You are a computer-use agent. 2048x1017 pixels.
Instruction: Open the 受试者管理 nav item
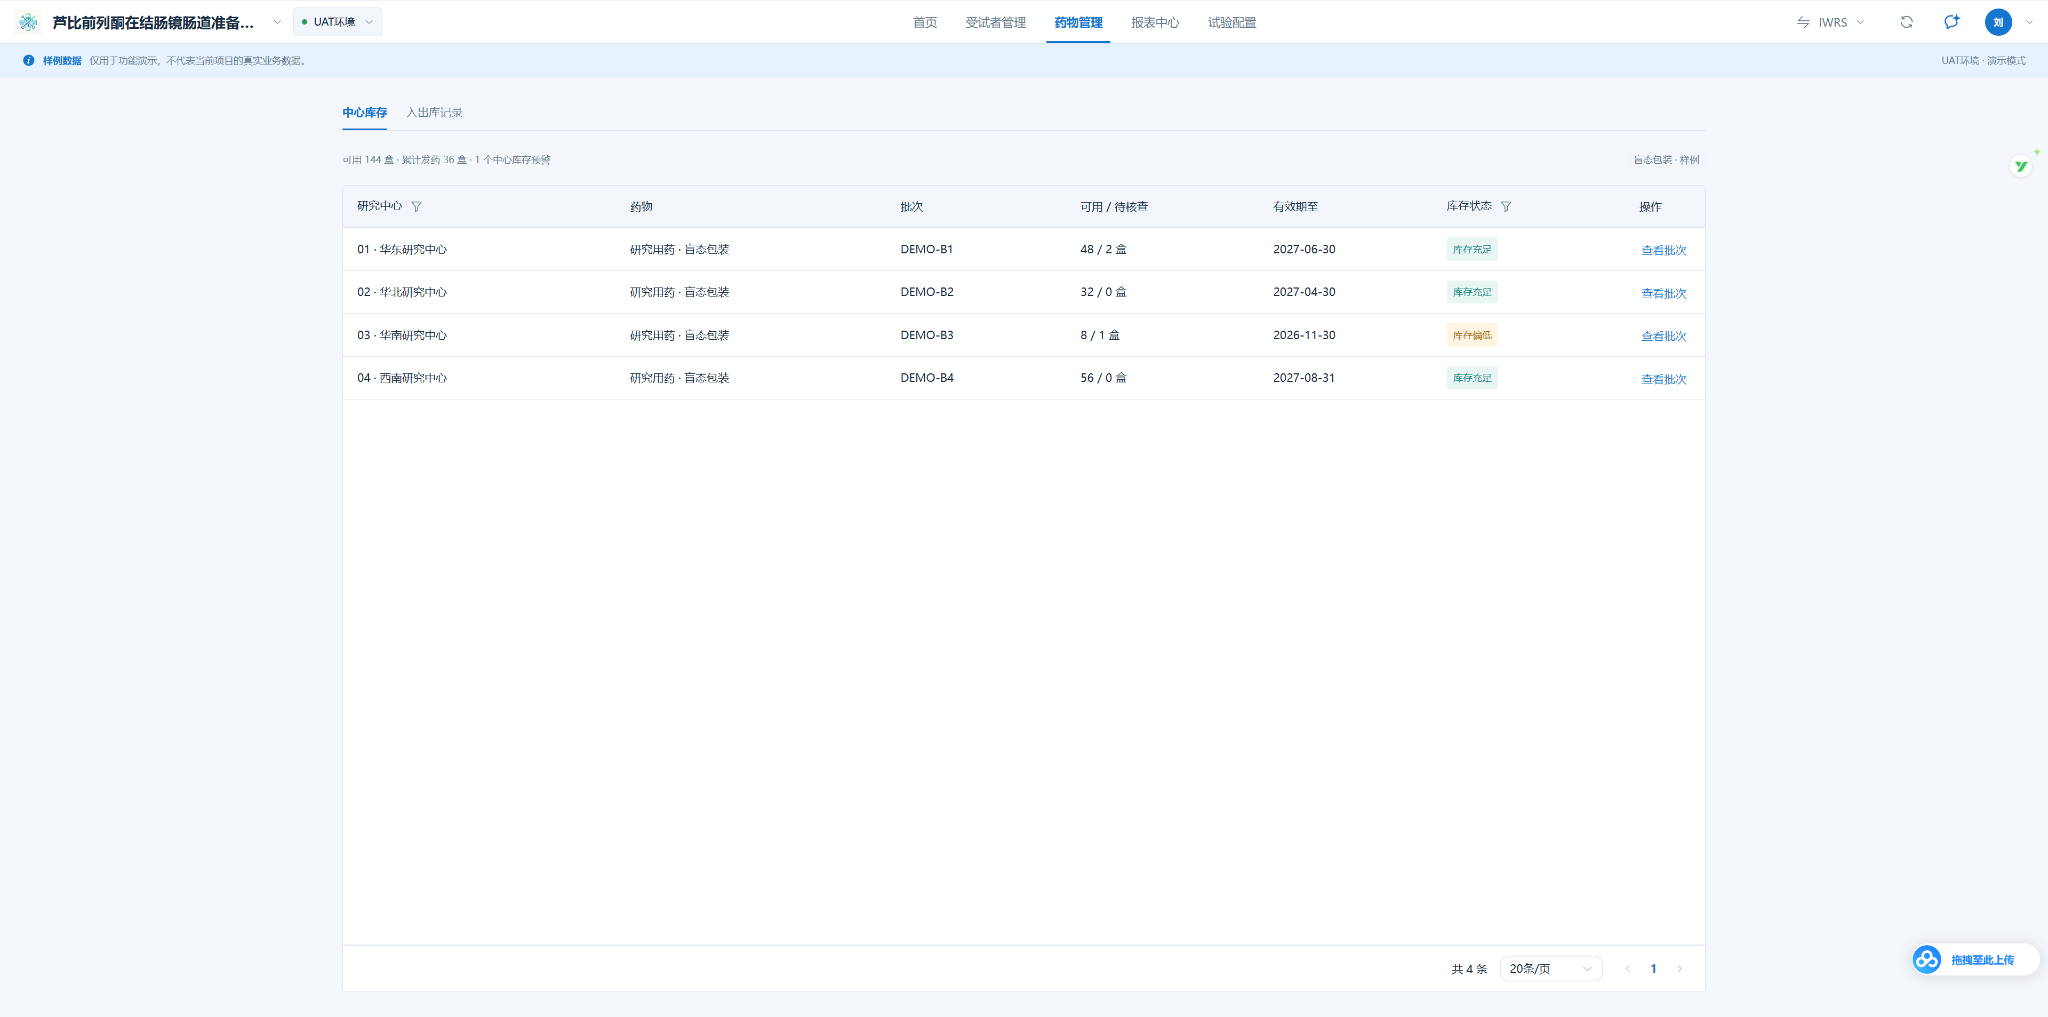pos(996,22)
